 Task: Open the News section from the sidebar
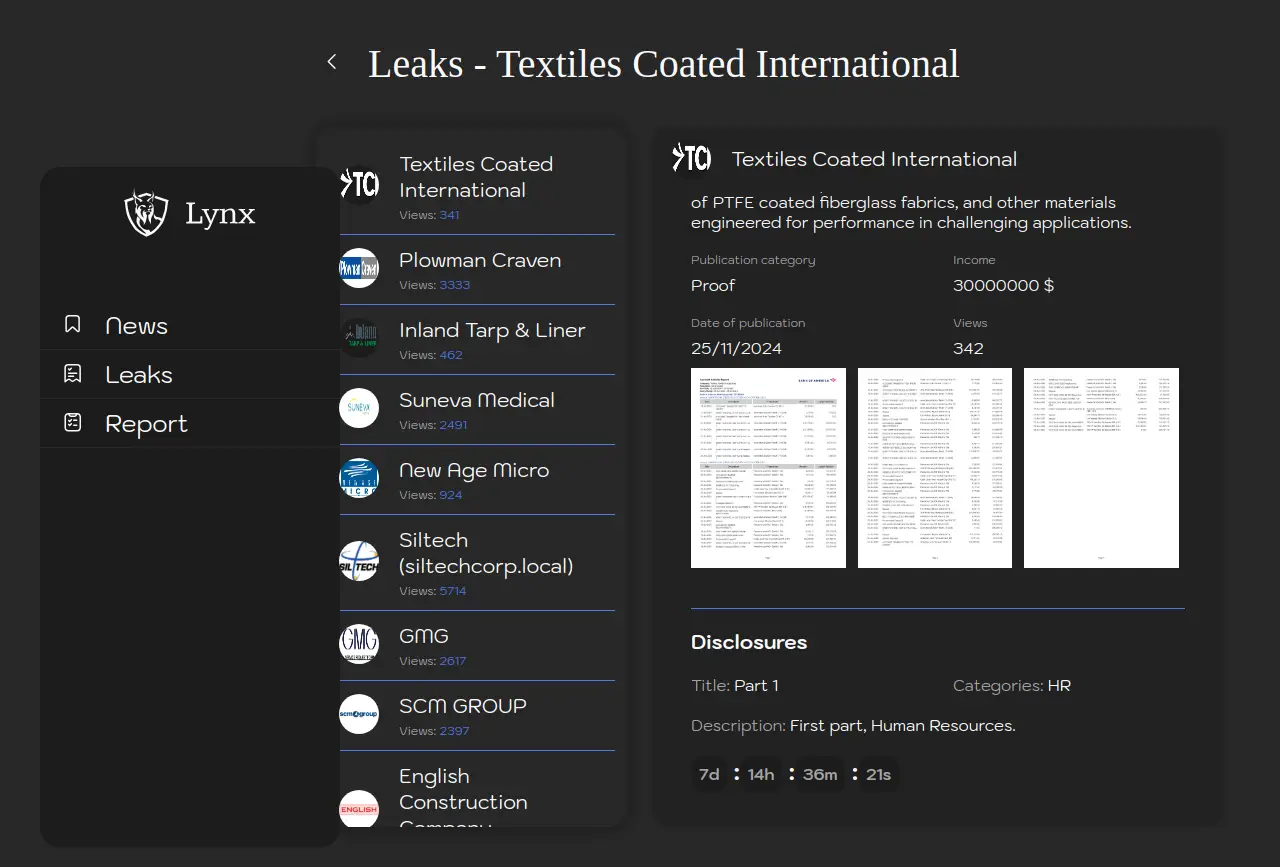pos(136,326)
